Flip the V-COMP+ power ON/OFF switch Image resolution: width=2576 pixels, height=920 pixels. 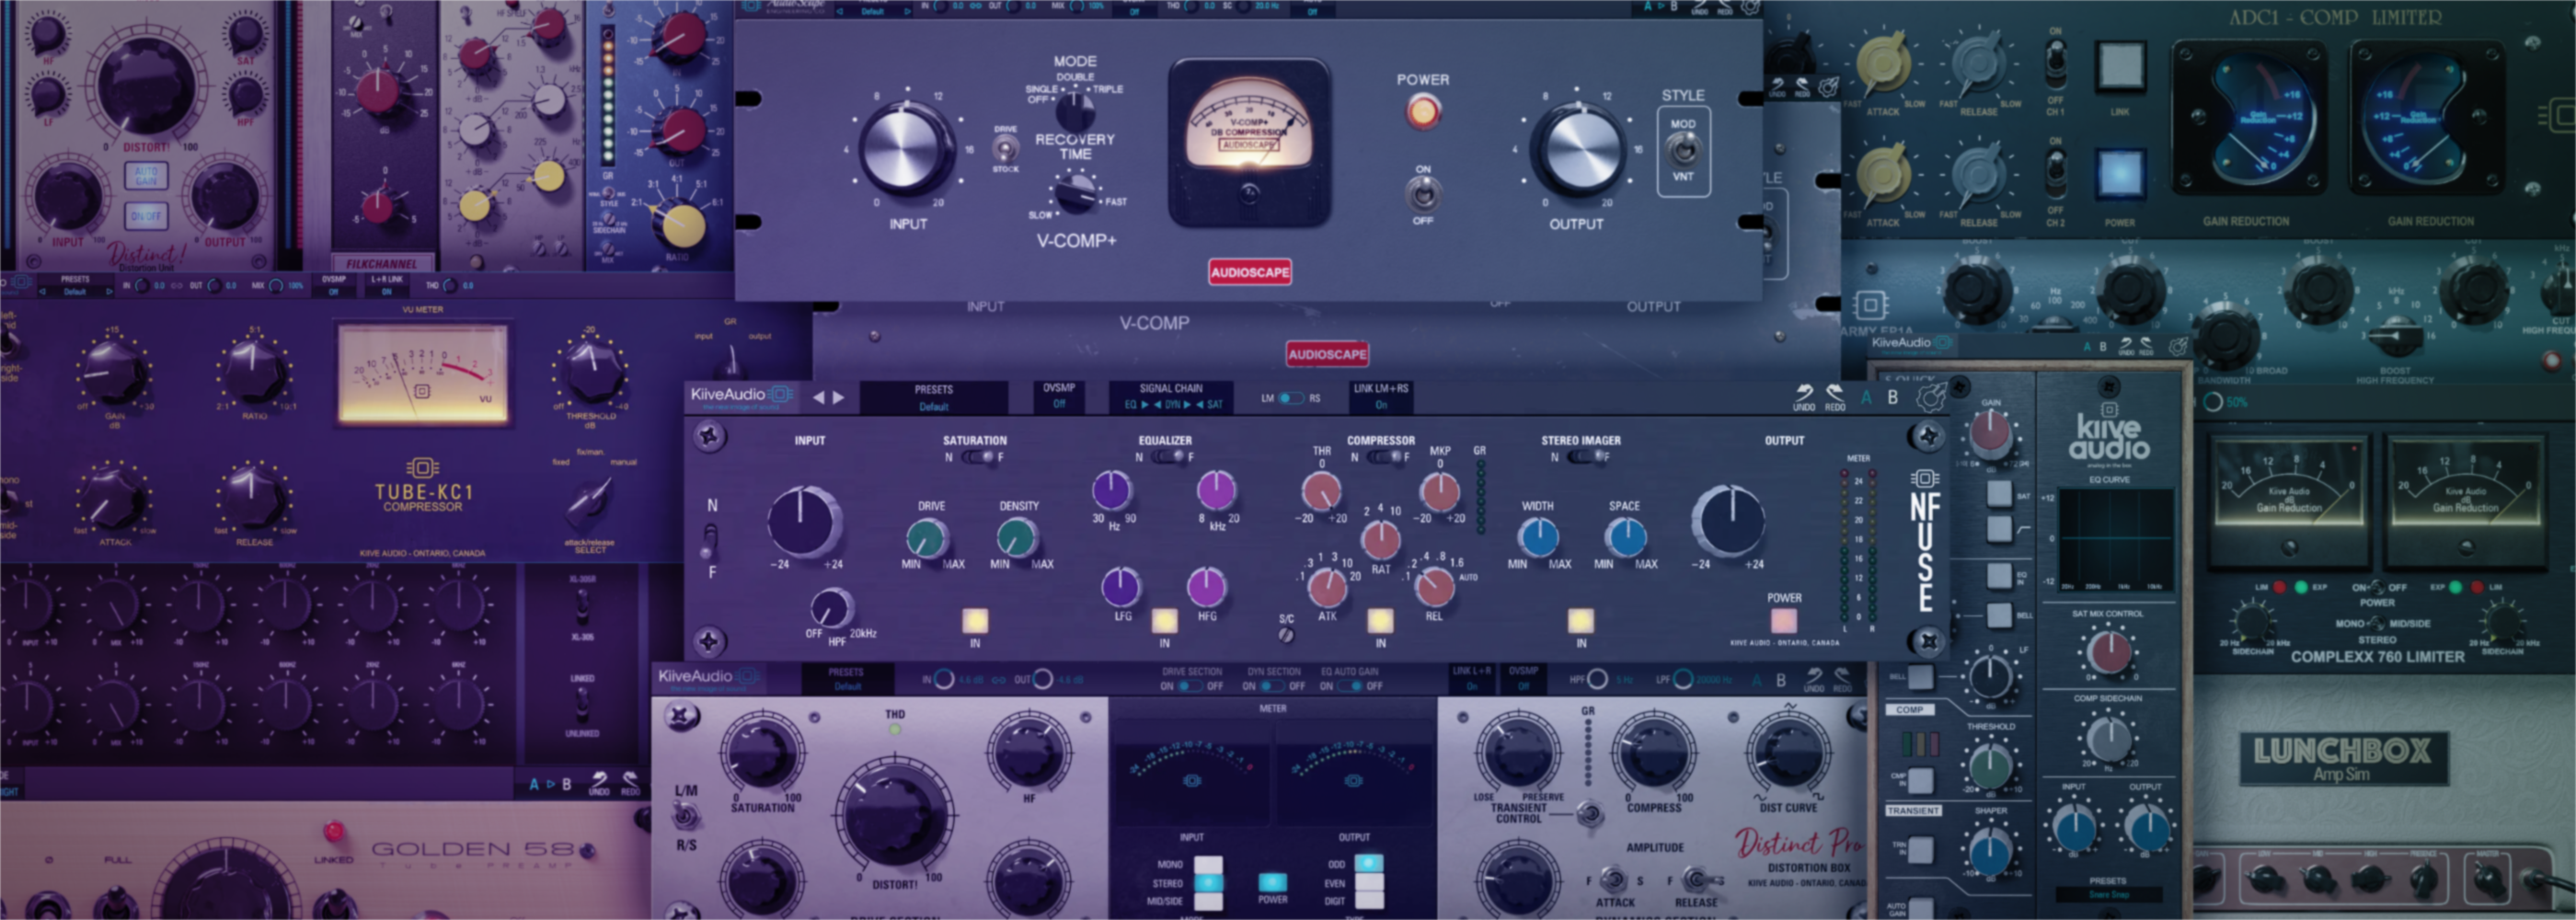1422,193
